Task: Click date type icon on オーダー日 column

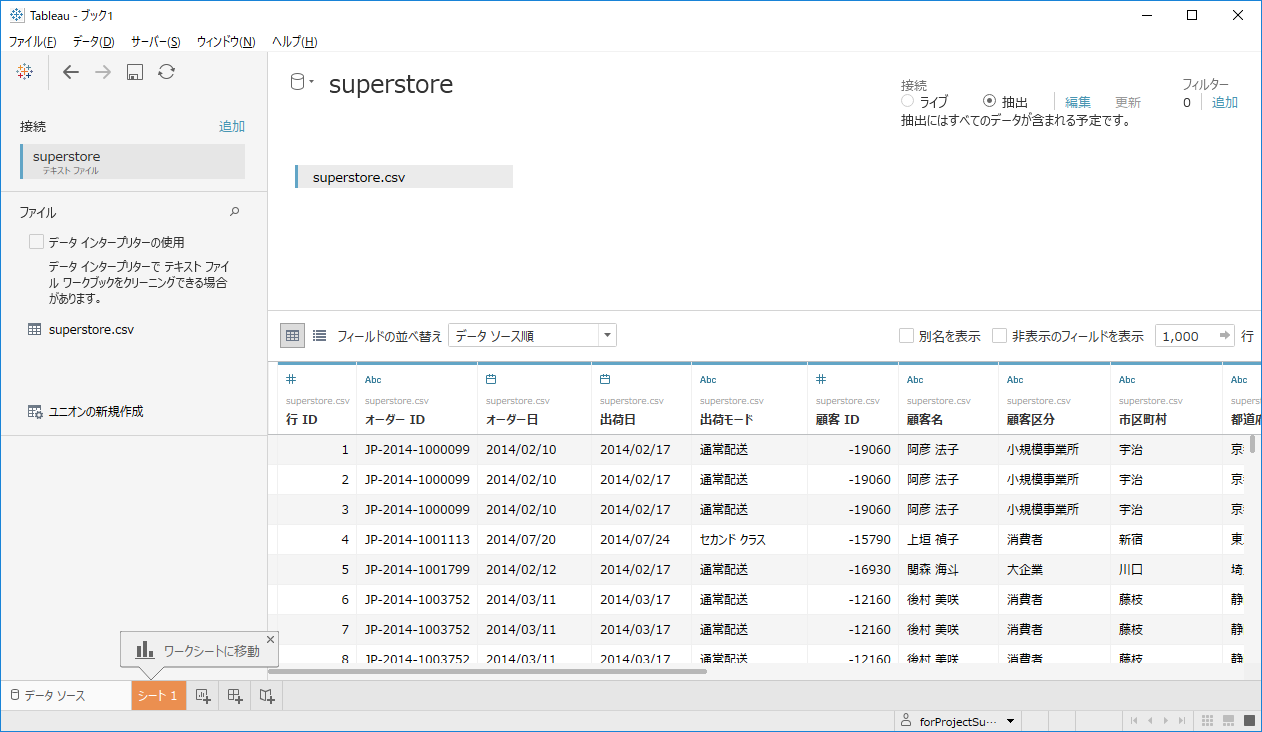Action: tap(491, 380)
